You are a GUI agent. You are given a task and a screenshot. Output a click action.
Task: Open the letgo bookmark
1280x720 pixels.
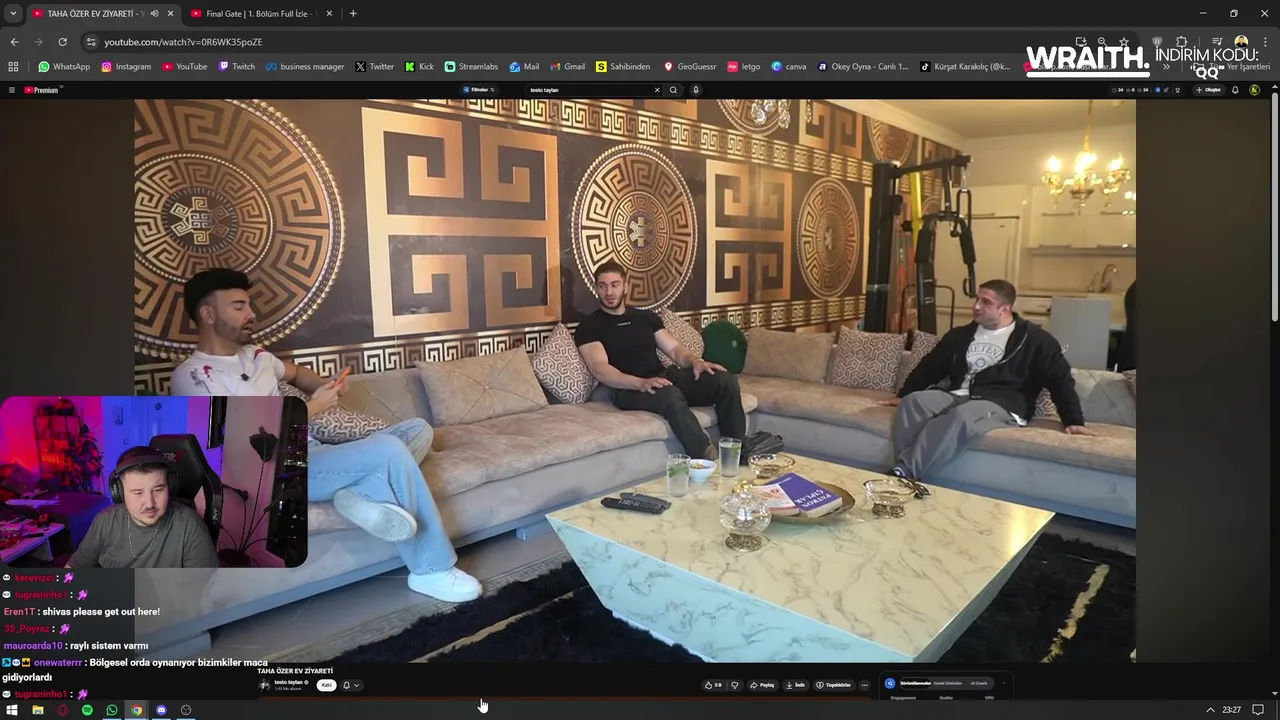point(744,67)
